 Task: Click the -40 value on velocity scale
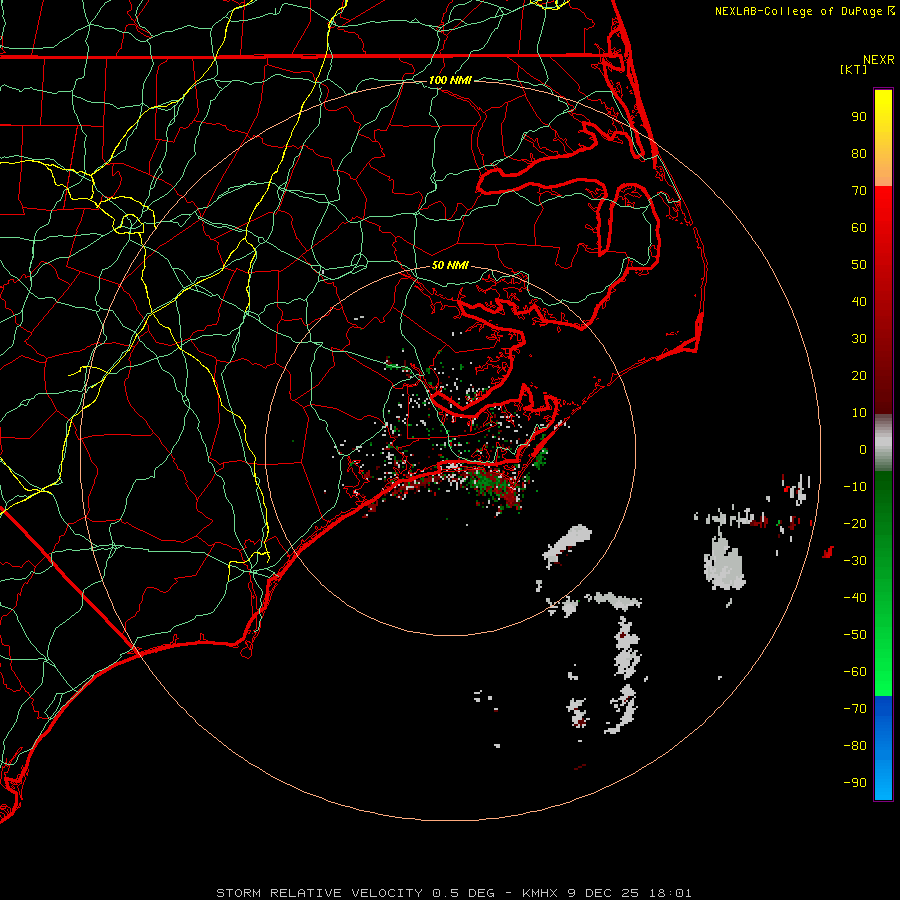click(x=855, y=598)
